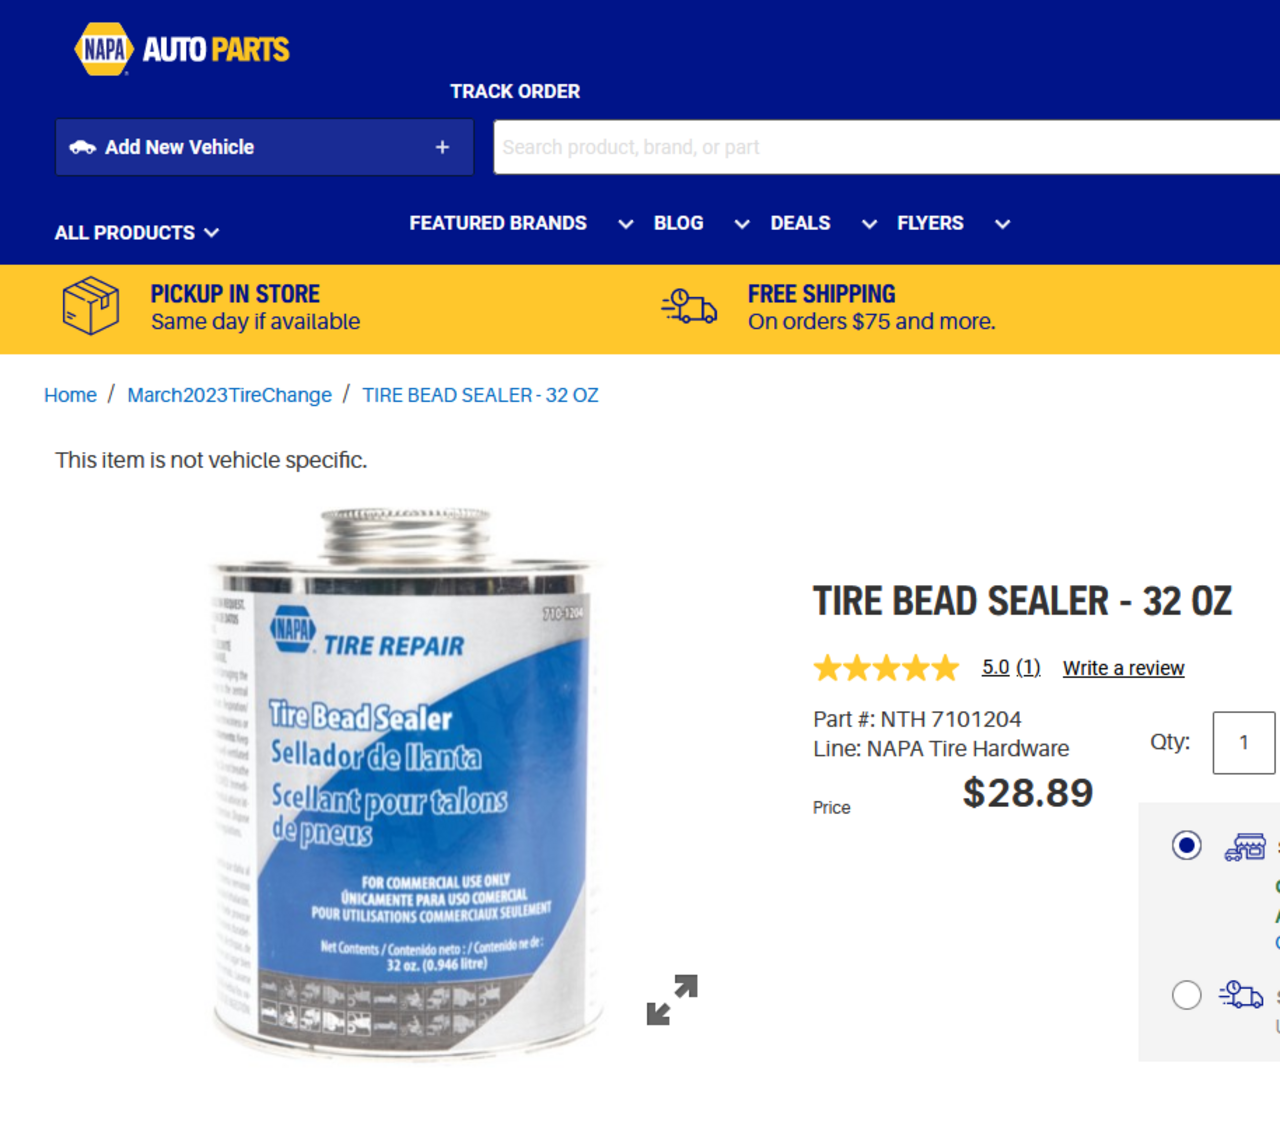1280x1147 pixels.
Task: Expand product image with fullscreen arrows icon
Action: pyautogui.click(x=672, y=1000)
